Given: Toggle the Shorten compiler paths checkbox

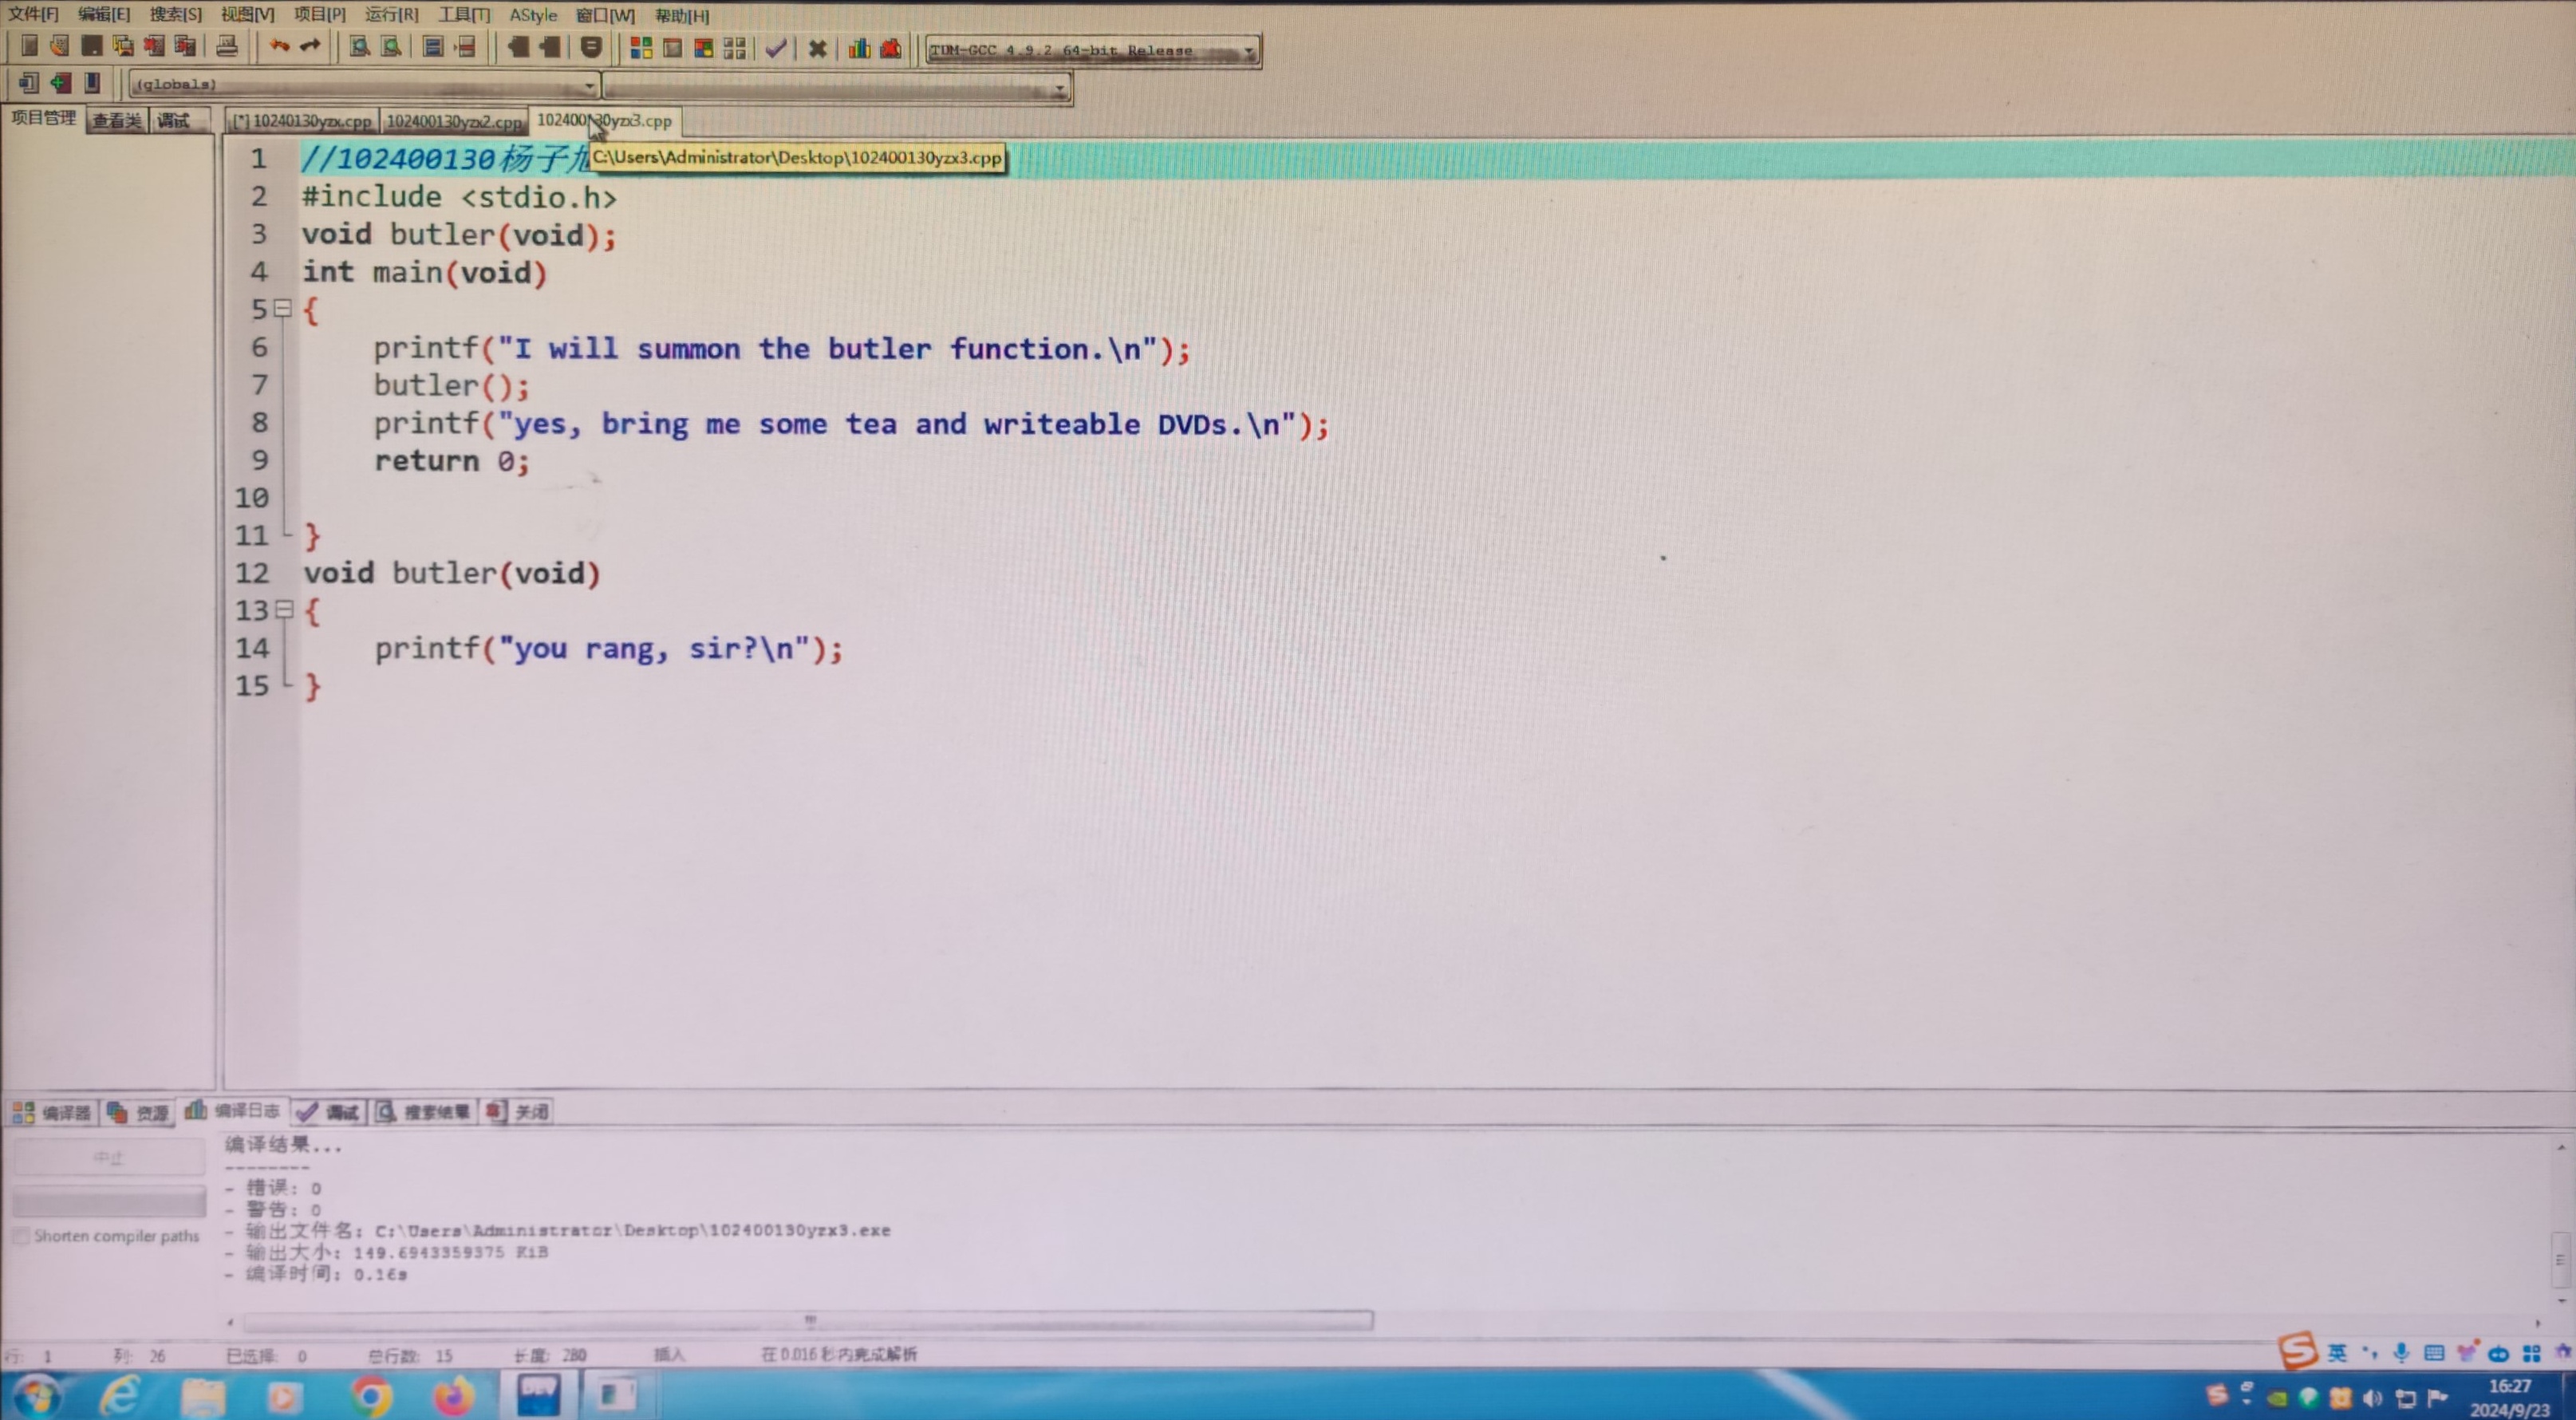Looking at the screenshot, I should point(20,1236).
